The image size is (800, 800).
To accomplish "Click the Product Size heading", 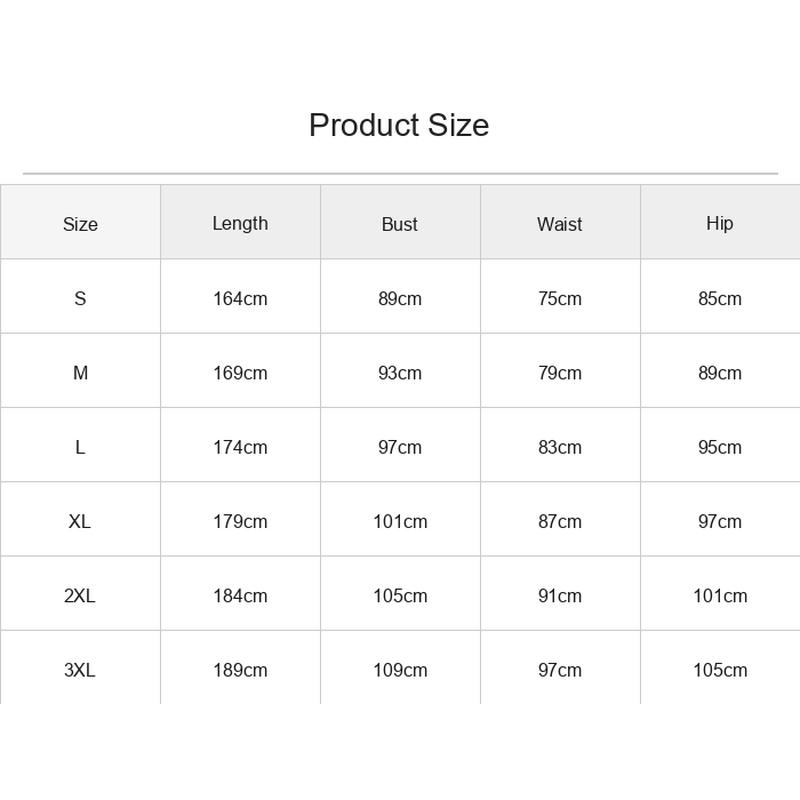I will (399, 125).
